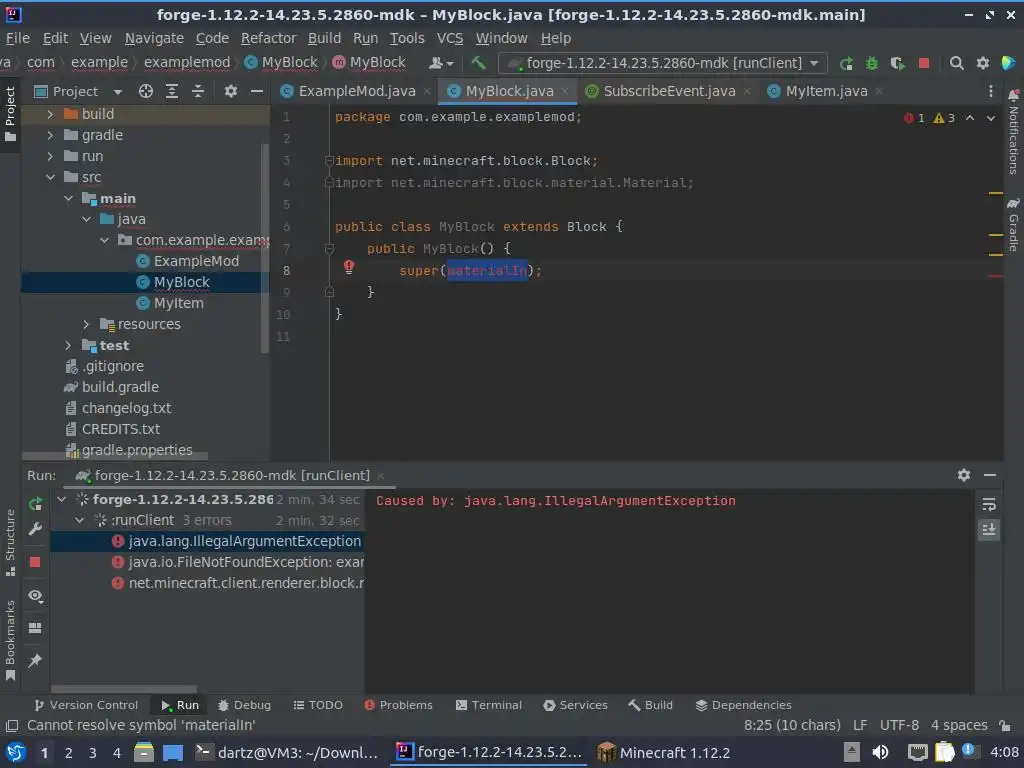This screenshot has height=768, width=1024.
Task: Open Search Everywhere magnifier icon
Action: click(x=957, y=63)
